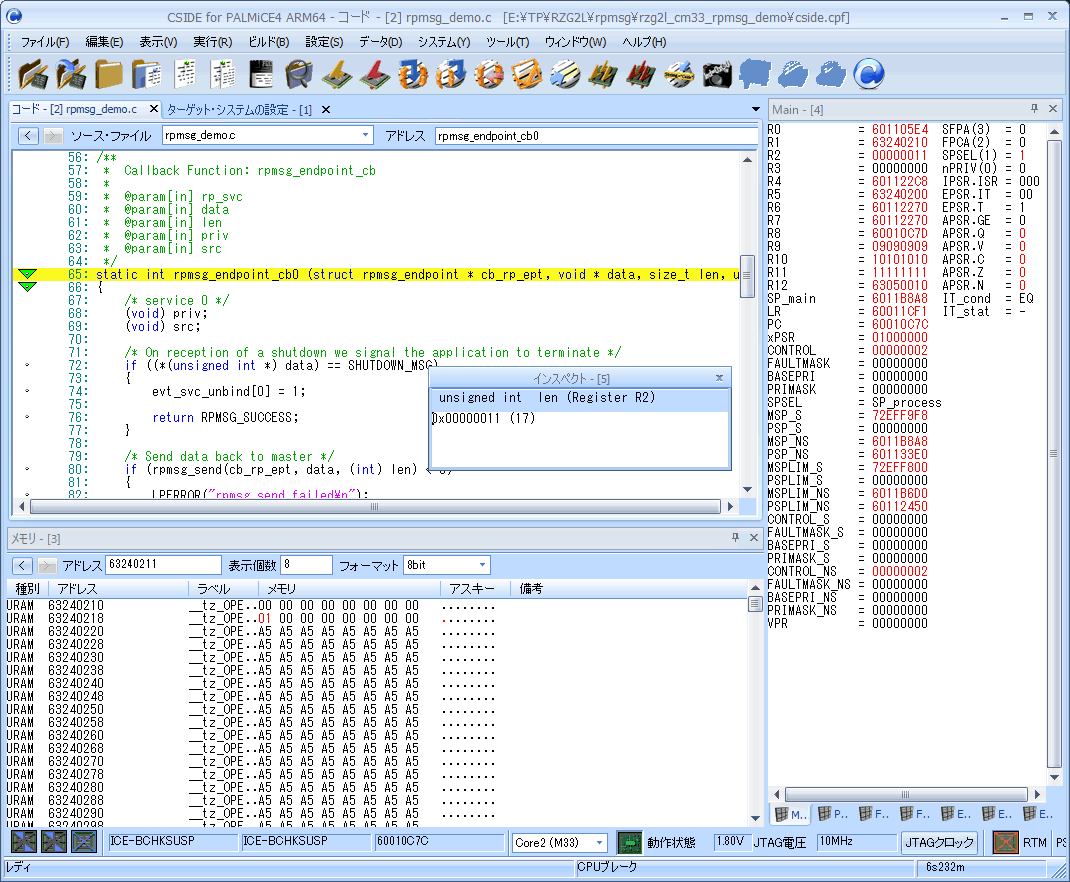Switch to ターゲット・システムの設定 tab
The height and width of the screenshot is (882, 1070).
(x=240, y=109)
